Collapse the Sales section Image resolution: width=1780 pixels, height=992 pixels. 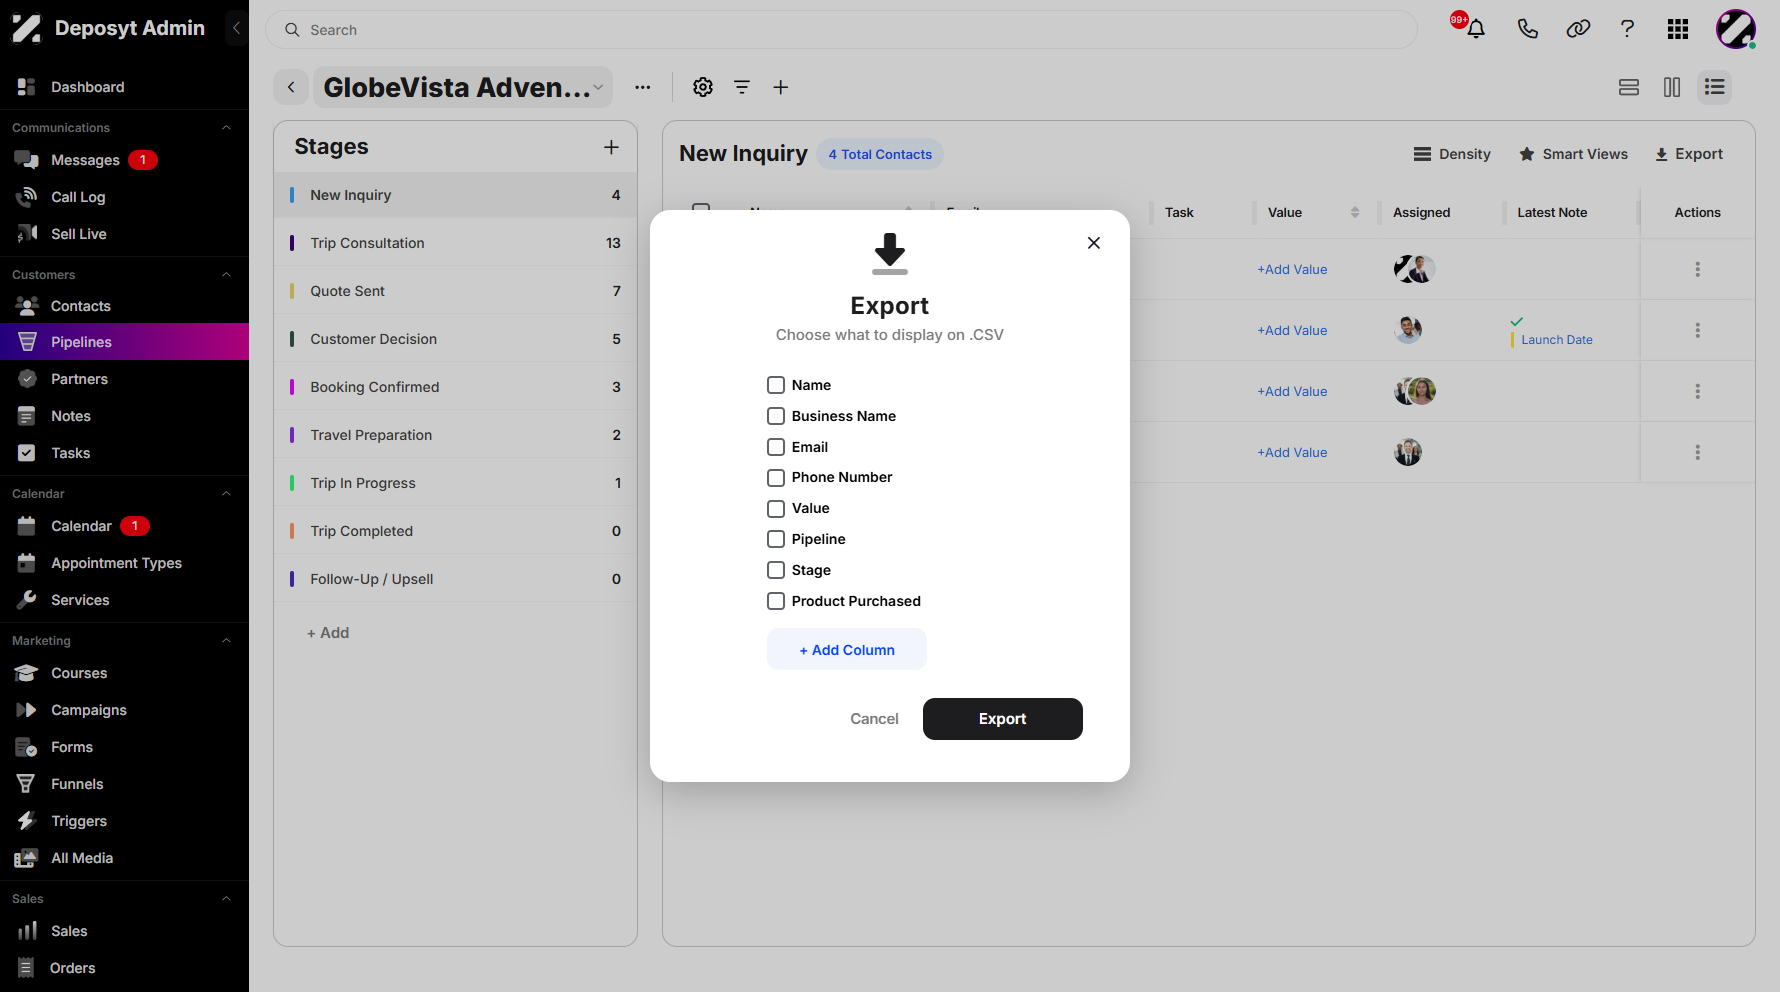[x=226, y=899]
